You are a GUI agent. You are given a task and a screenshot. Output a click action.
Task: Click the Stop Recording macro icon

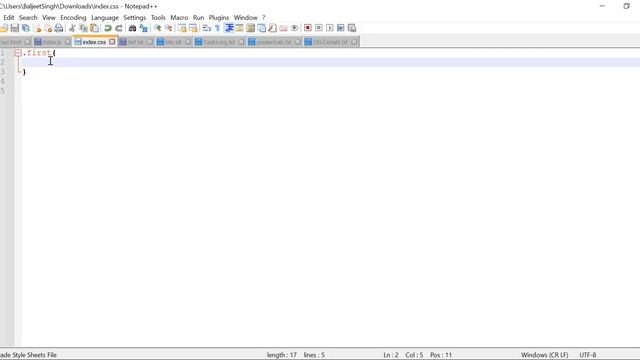point(319,28)
